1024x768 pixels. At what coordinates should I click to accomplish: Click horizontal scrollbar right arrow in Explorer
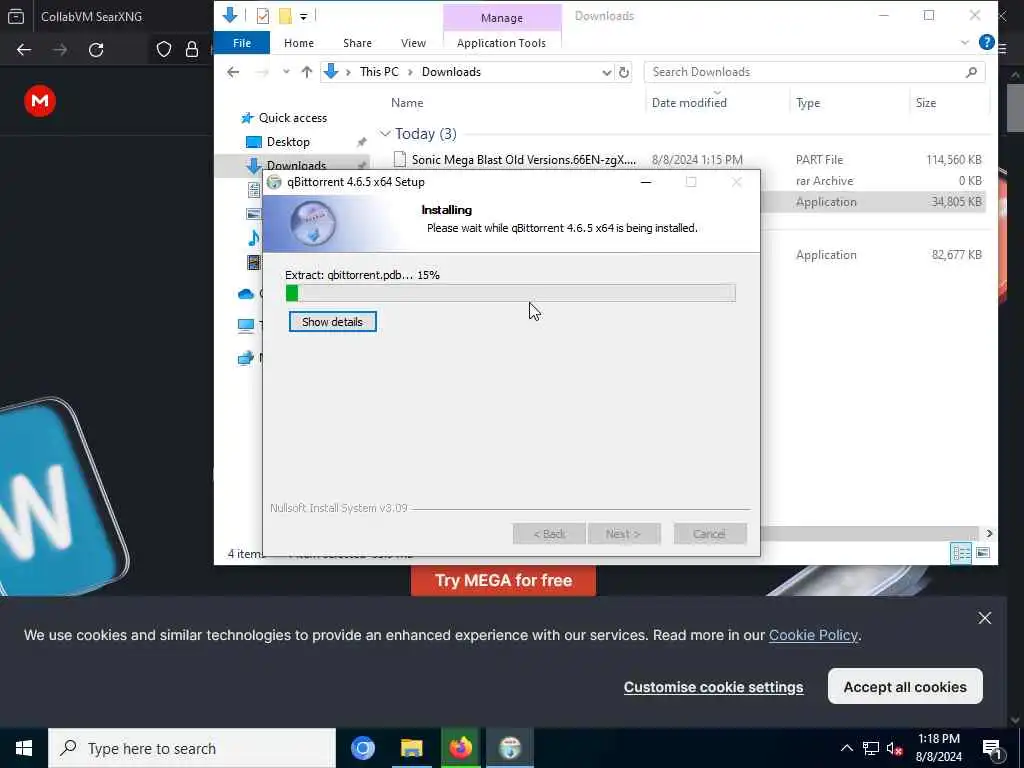pos(989,534)
